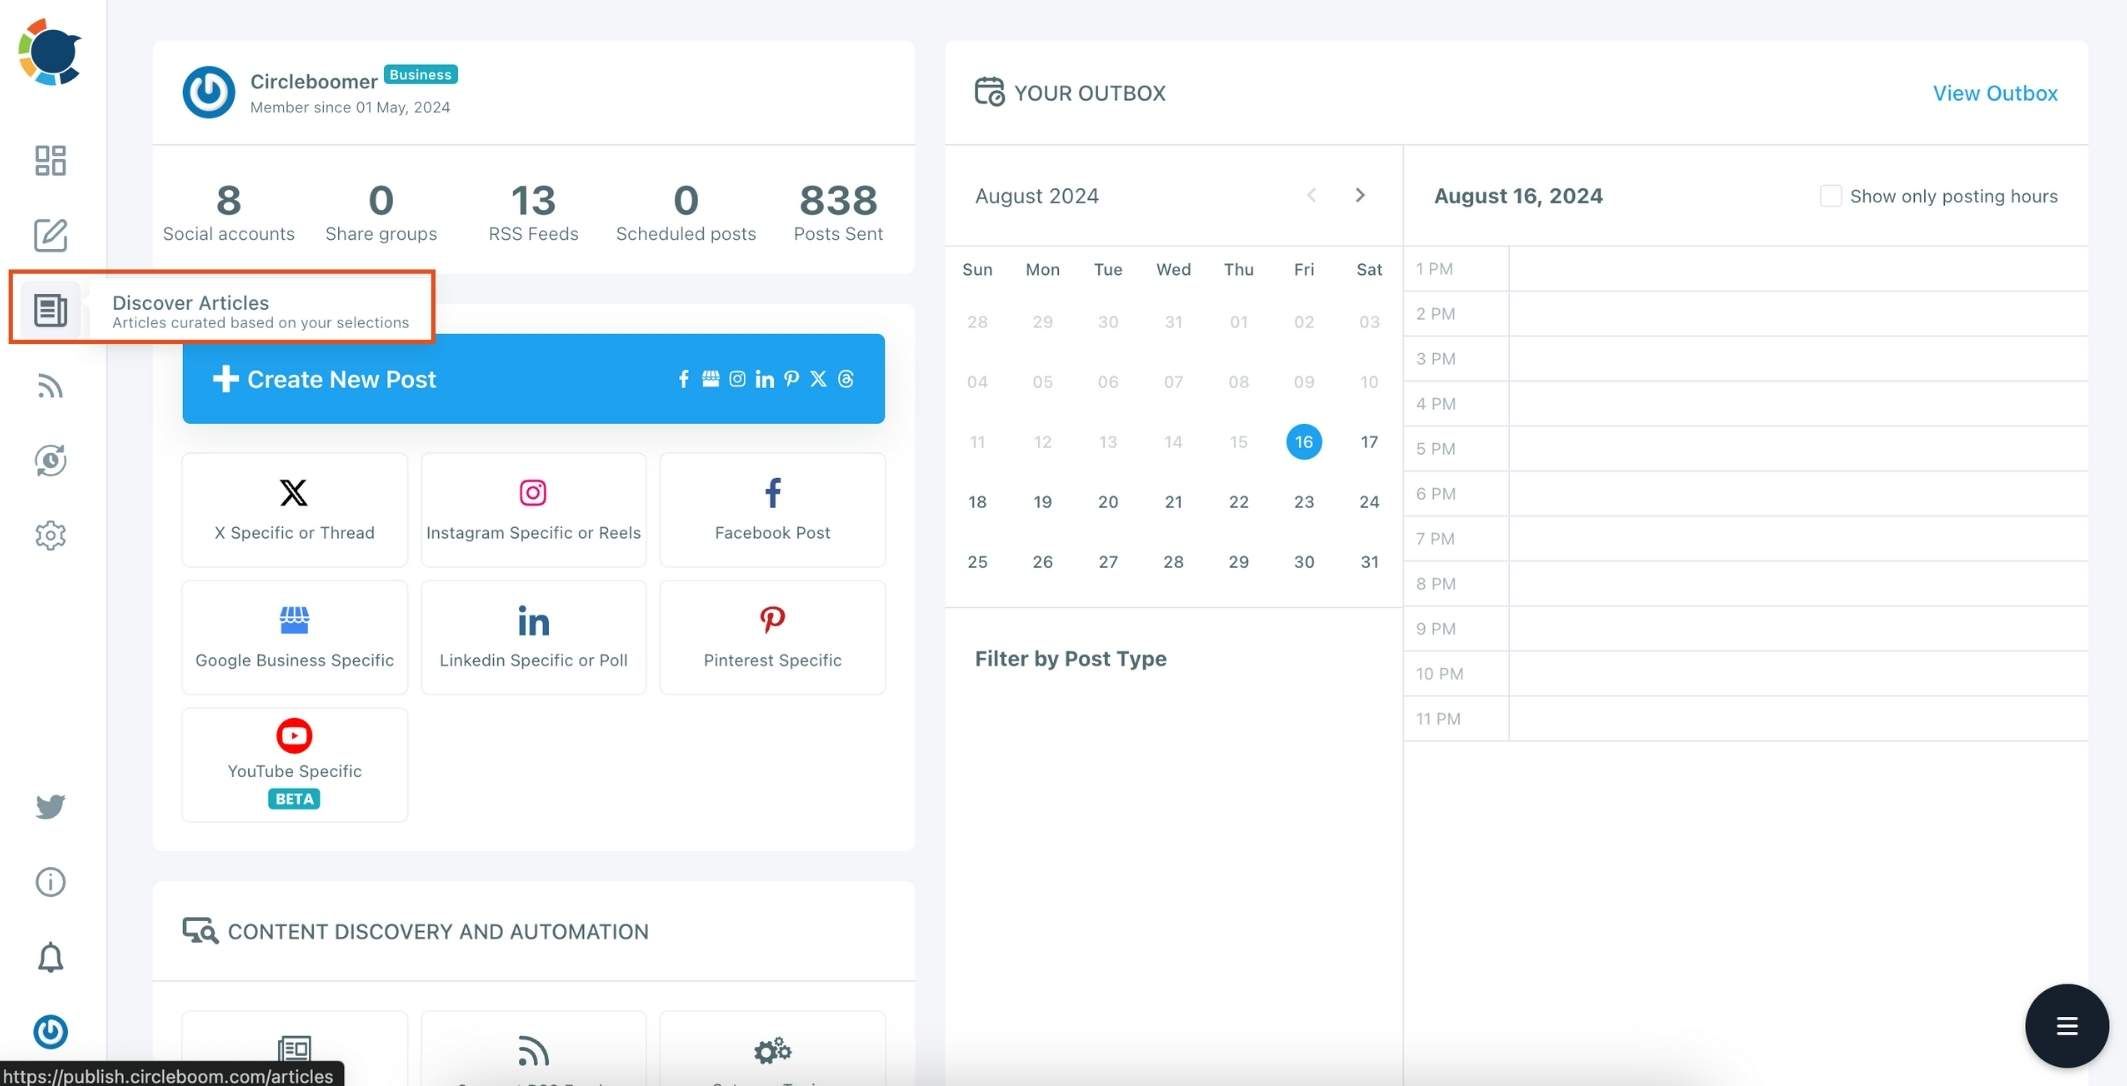Select the Create Post editor icon
The height and width of the screenshot is (1086, 2127).
click(50, 235)
